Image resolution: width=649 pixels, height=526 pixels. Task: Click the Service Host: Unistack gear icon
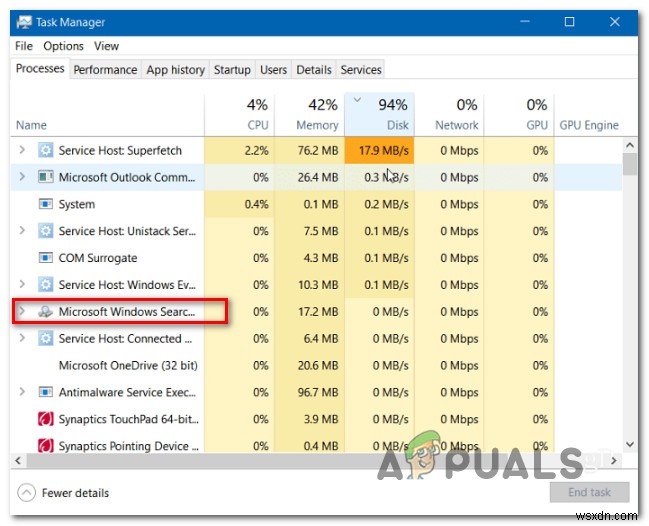pyautogui.click(x=45, y=231)
